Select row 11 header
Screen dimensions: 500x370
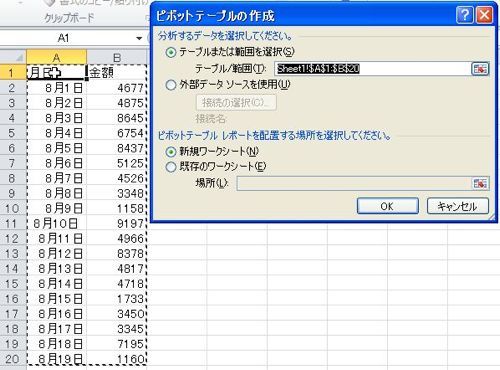13,223
